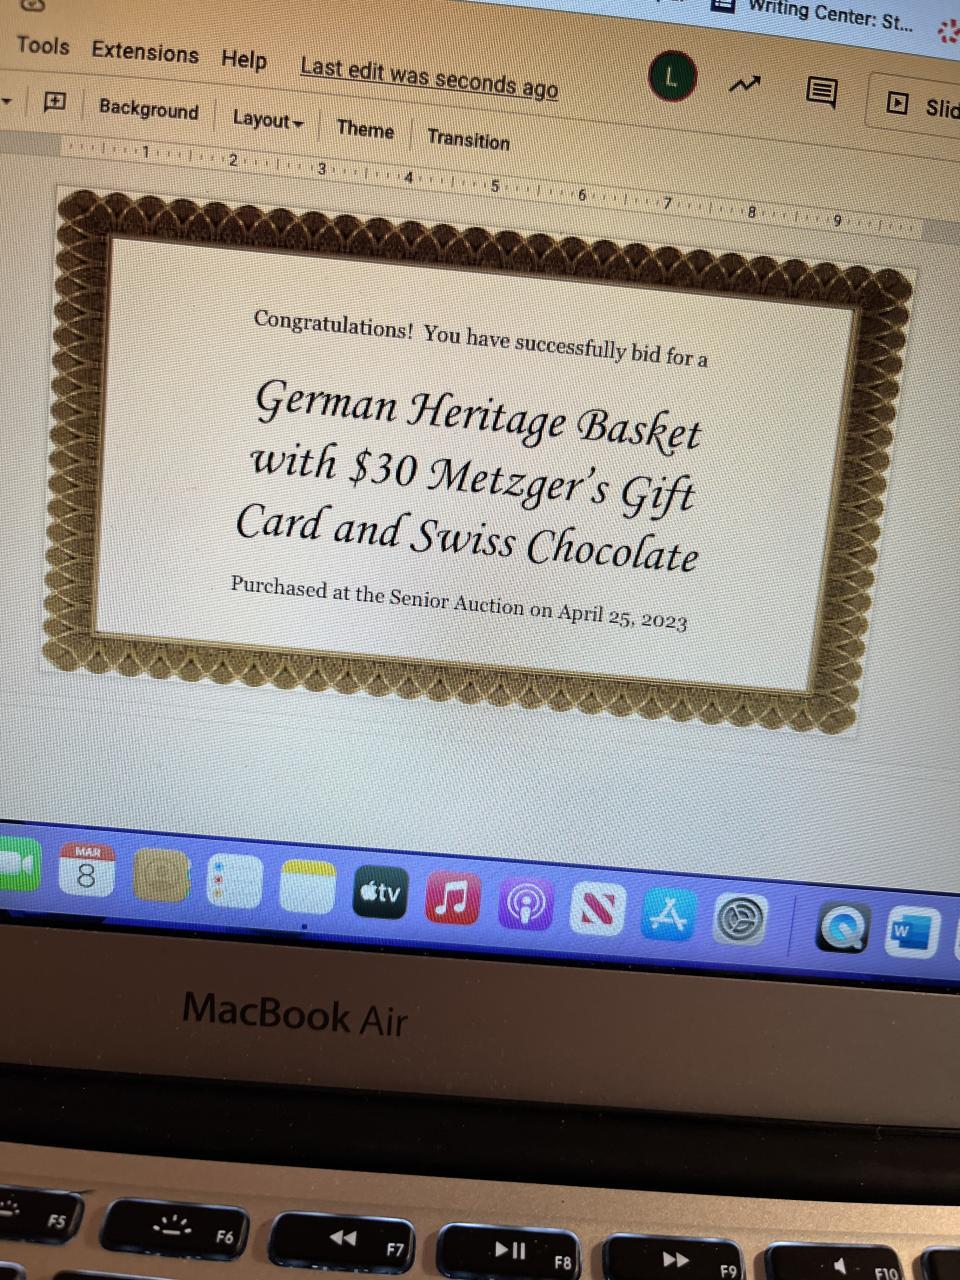
Task: Select the Purchased at the Senior Auction text
Action: (459, 603)
